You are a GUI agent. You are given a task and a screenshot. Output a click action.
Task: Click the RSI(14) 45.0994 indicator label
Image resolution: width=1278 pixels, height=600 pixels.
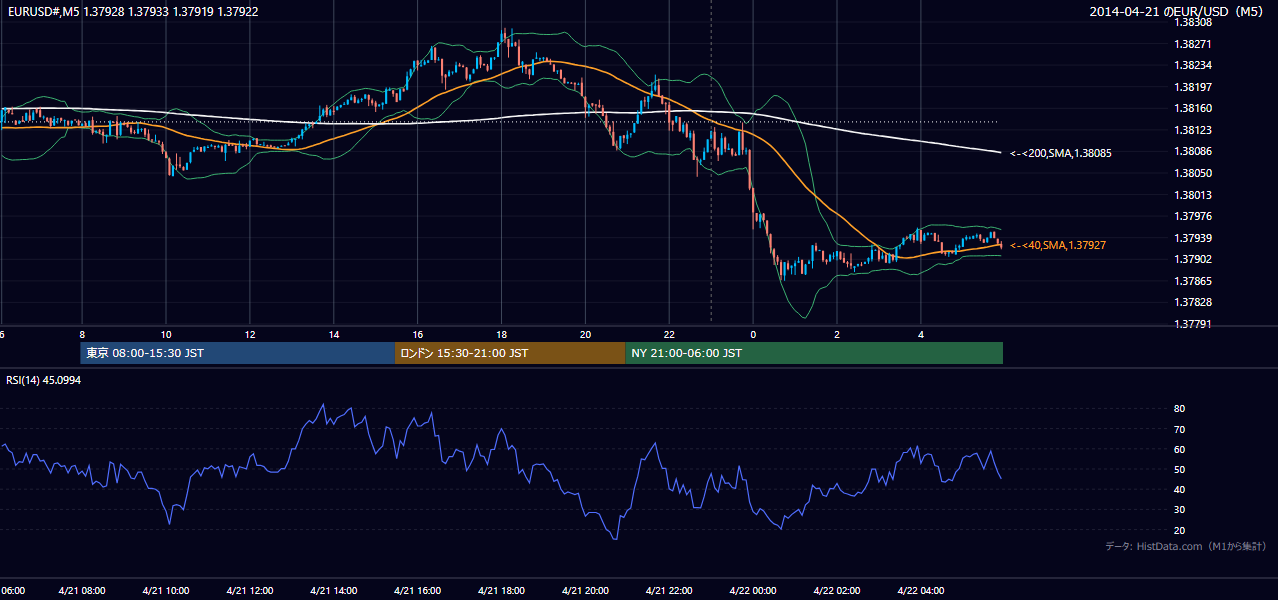point(42,380)
